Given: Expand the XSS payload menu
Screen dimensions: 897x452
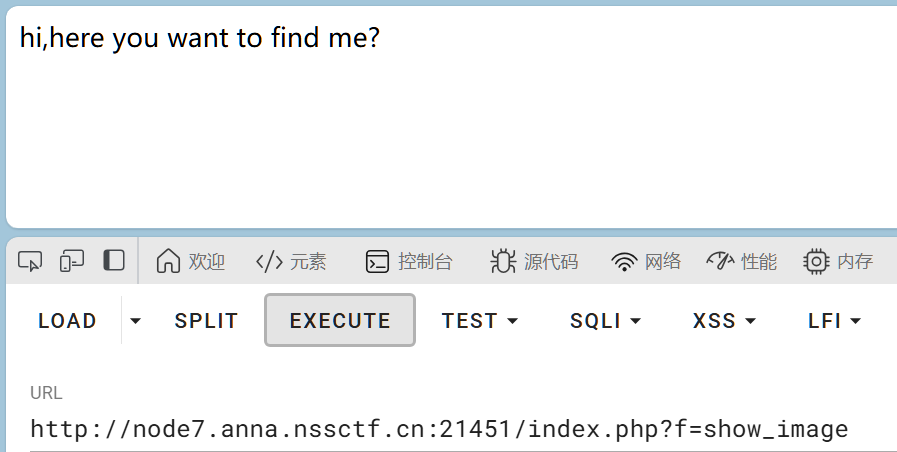Looking at the screenshot, I should pos(724,321).
